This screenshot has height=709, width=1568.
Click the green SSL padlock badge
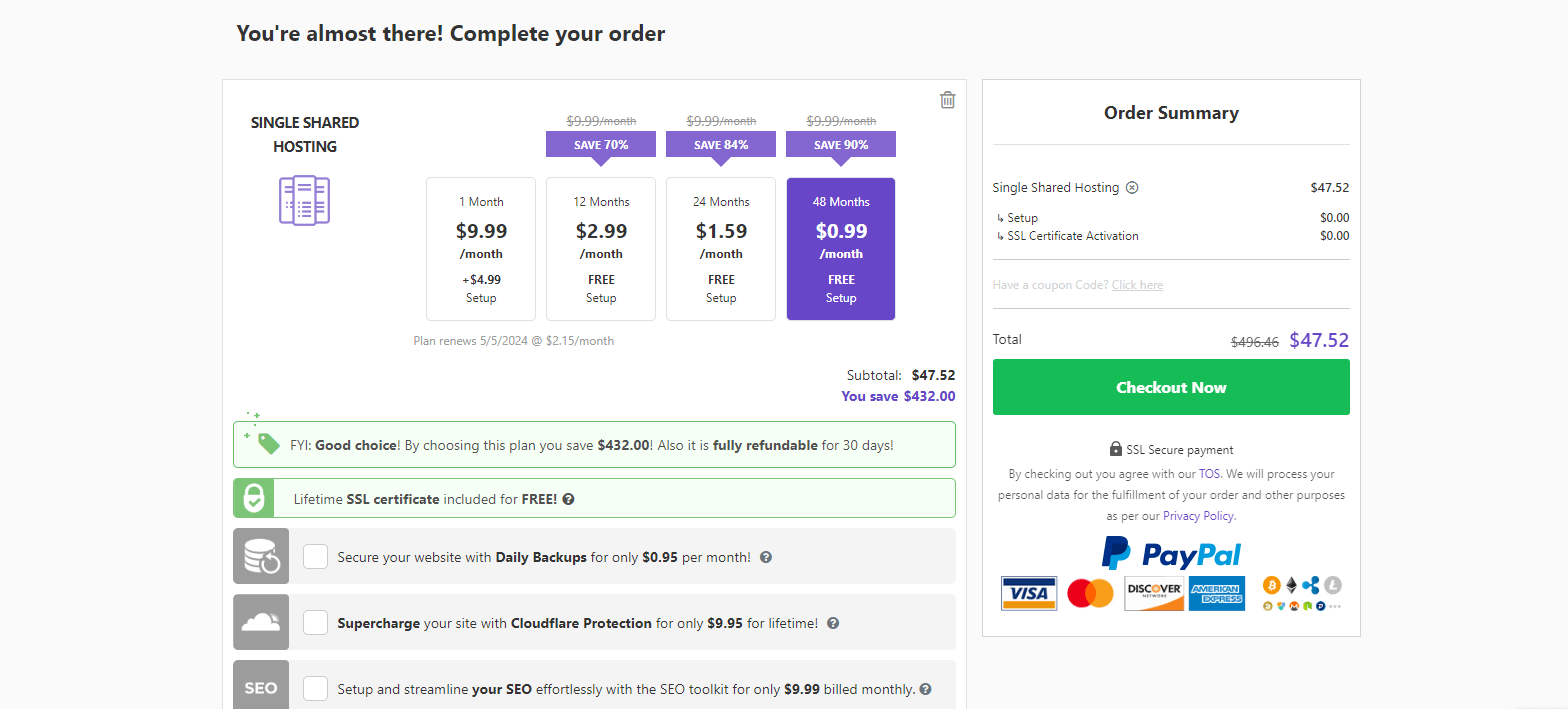pos(255,498)
